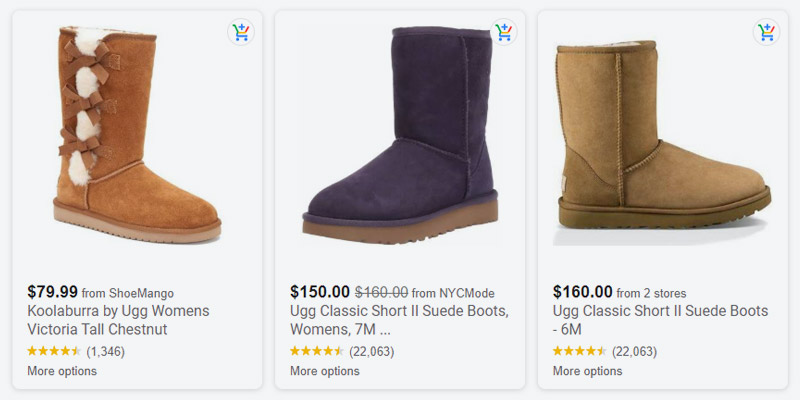Open the Koolaburra by Ugg Womens Victoria Tall title
Screen dimensions: 800x400
coord(118,320)
